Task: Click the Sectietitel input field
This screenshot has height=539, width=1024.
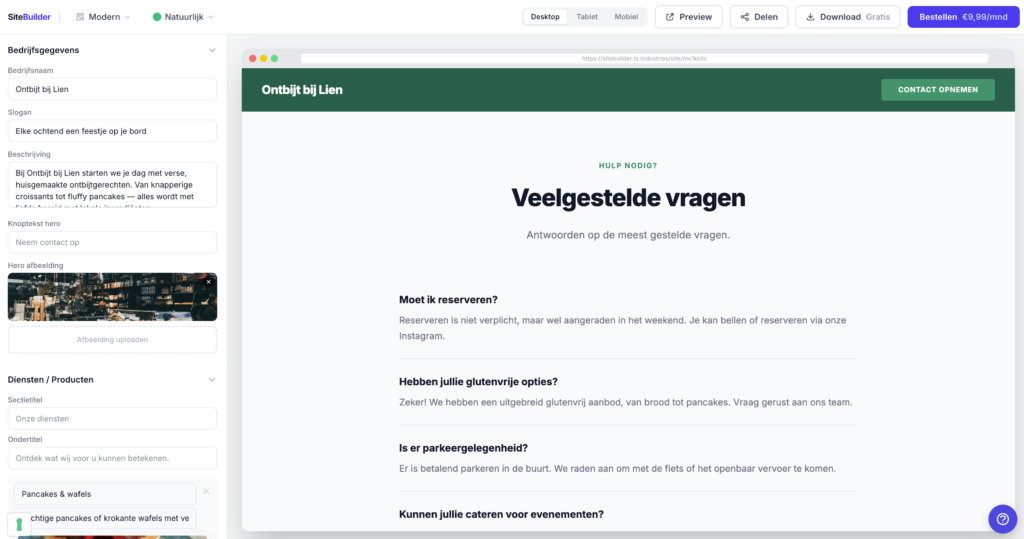Action: tap(112, 418)
